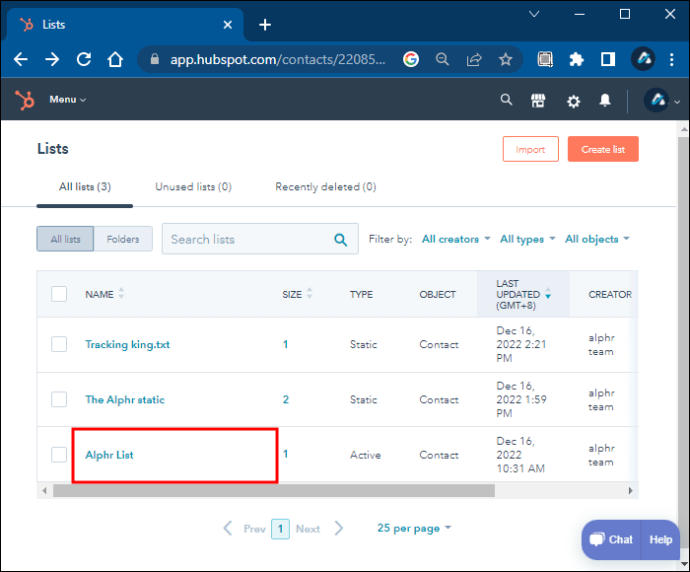This screenshot has height=572, width=690.
Task: Switch to the Recently deleted tab
Action: 325,187
